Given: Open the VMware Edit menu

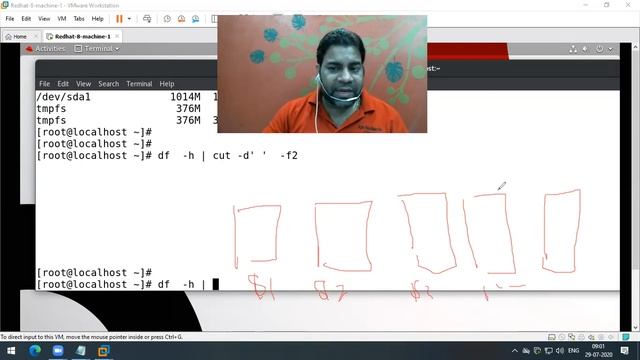Looking at the screenshot, I should point(26,19).
